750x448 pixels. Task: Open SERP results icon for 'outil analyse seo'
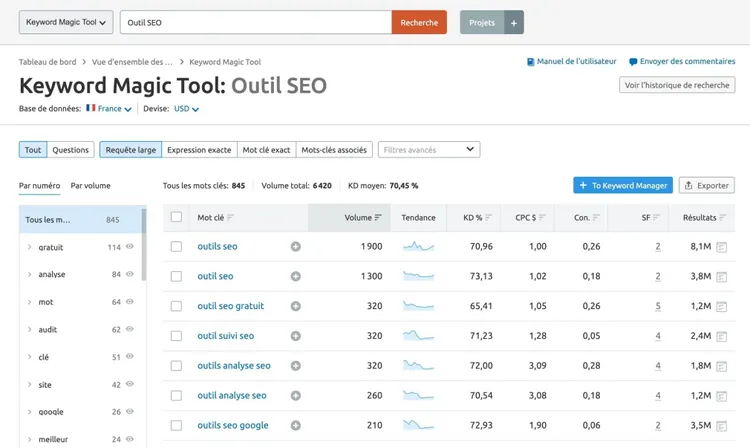[722, 396]
